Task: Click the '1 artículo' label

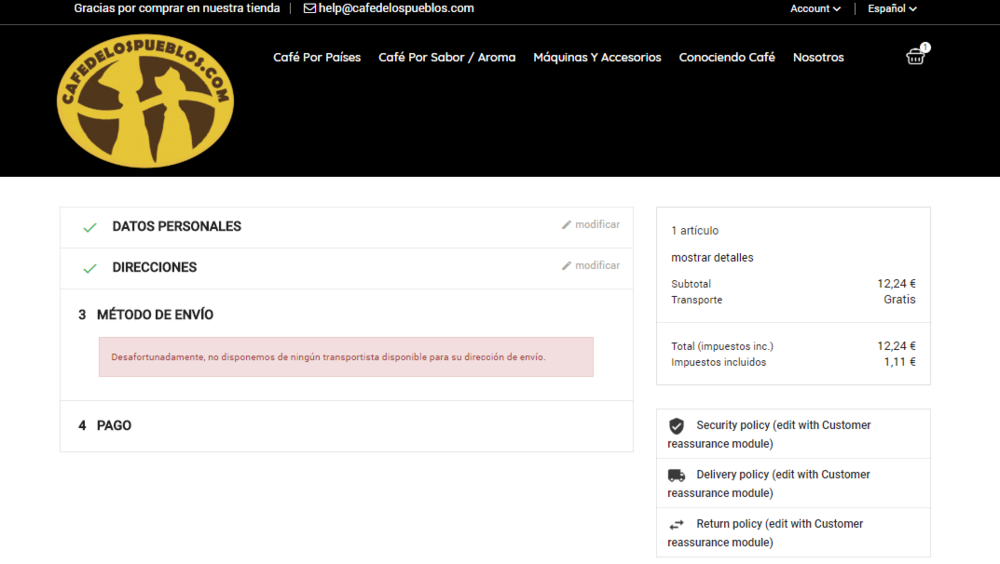Action: pyautogui.click(x=695, y=231)
